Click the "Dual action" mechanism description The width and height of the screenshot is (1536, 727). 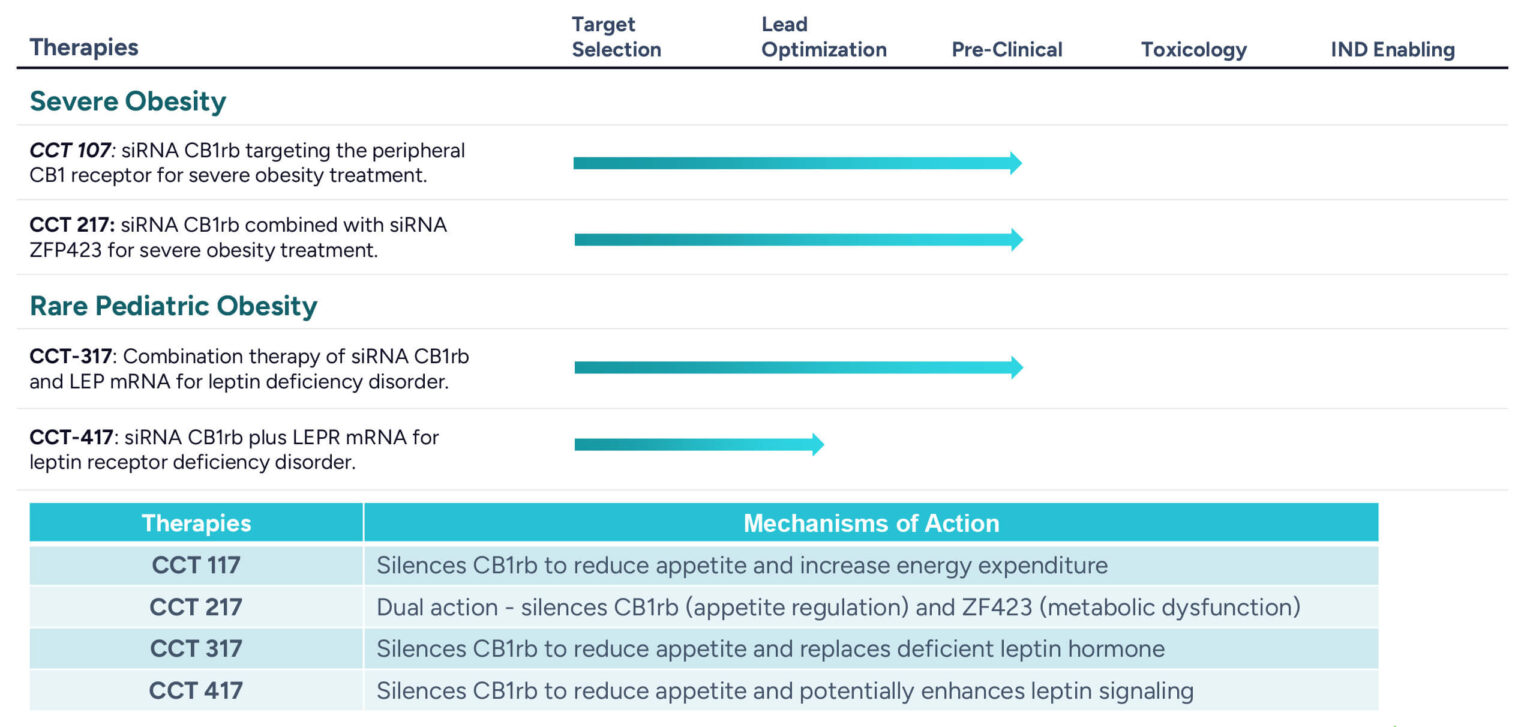click(837, 607)
